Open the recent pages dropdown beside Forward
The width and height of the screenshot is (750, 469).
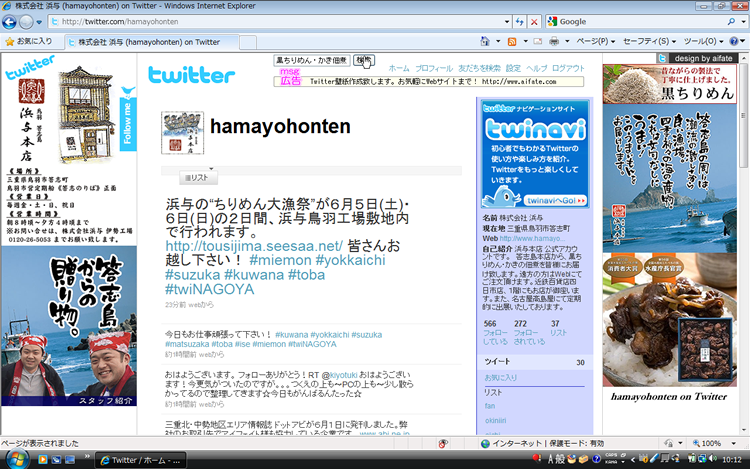[x=39, y=22]
